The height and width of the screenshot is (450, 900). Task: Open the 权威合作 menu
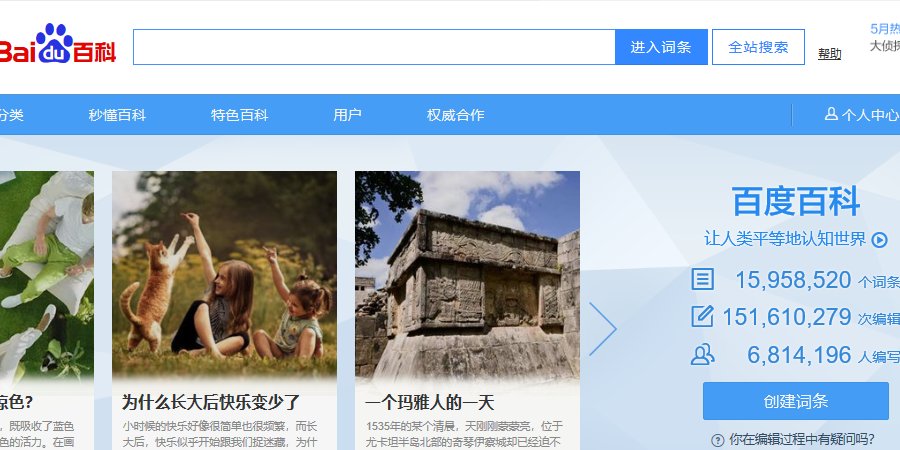pos(455,115)
